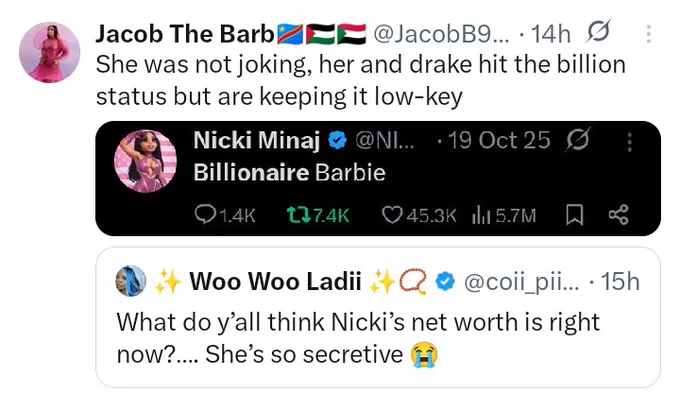Click Nicki Minaj's blue verified badge
680x393 pixels.
(337, 141)
